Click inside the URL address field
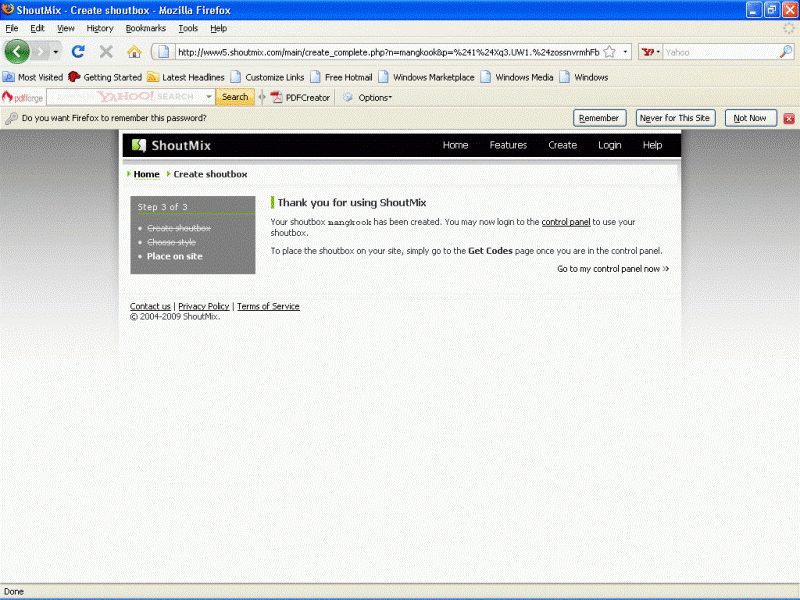The width and height of the screenshot is (800, 600). click(x=388, y=52)
